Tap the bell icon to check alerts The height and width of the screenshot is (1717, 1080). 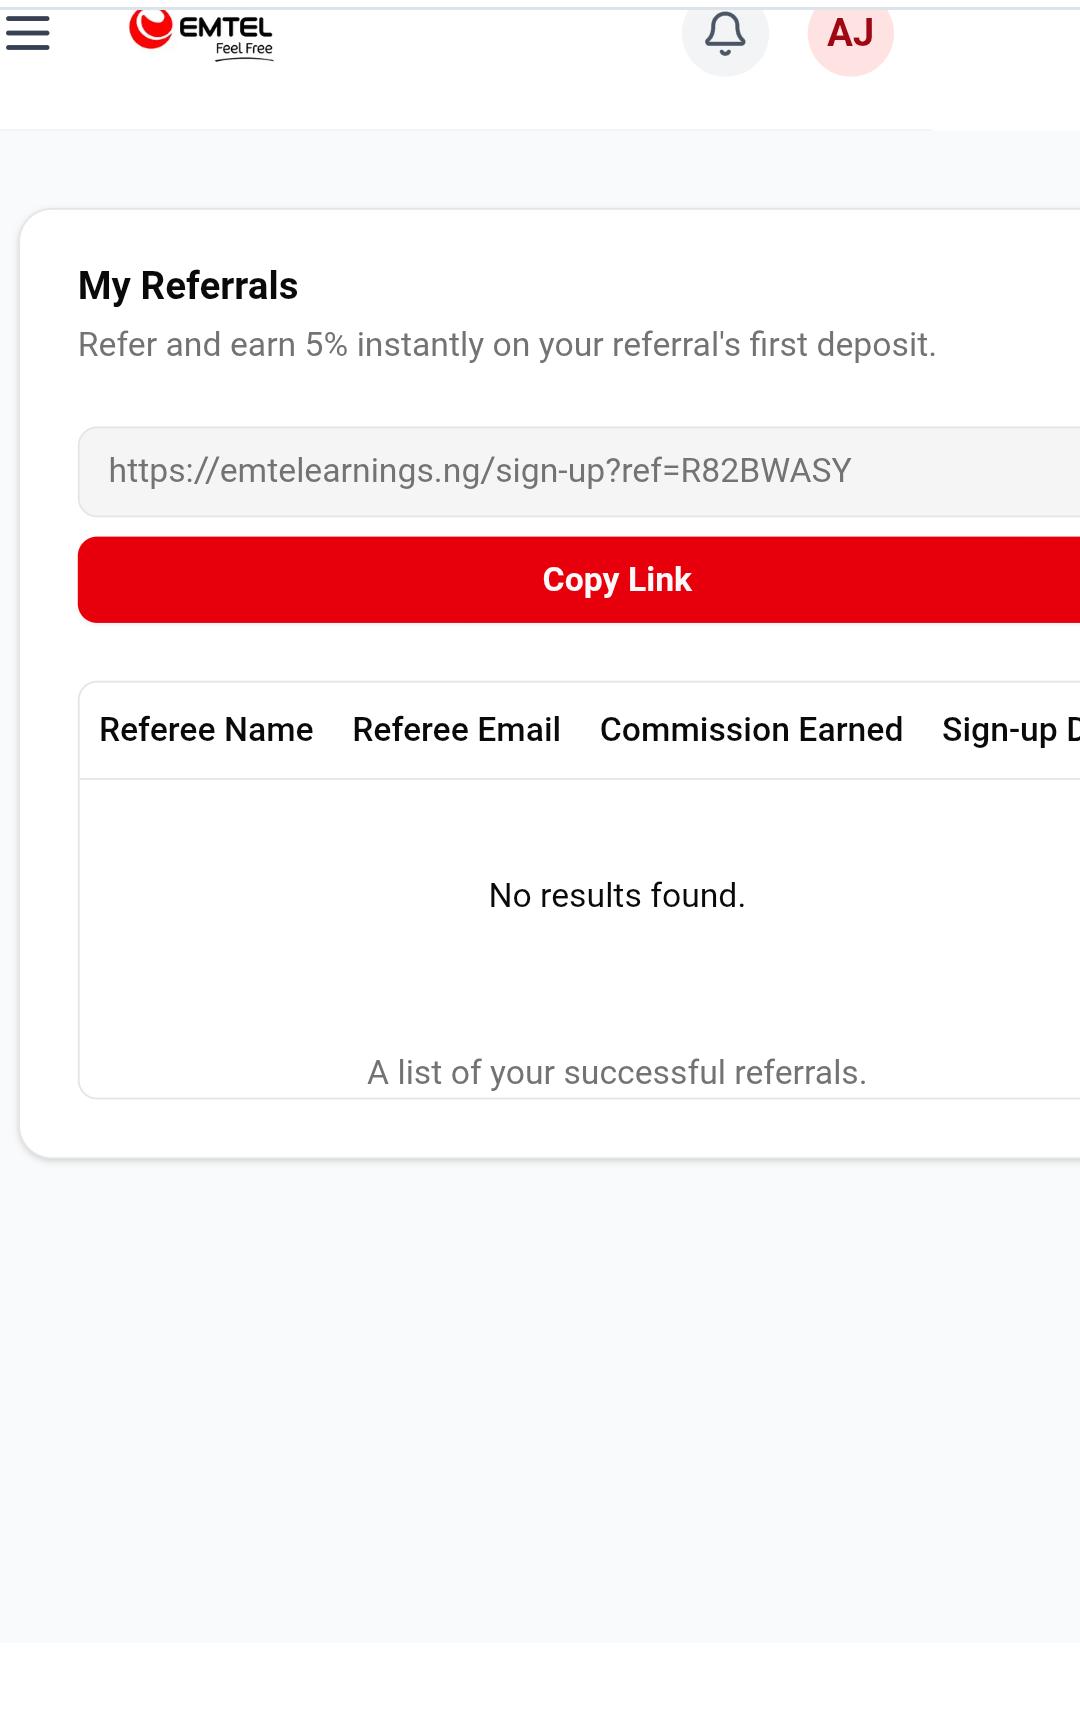point(724,35)
